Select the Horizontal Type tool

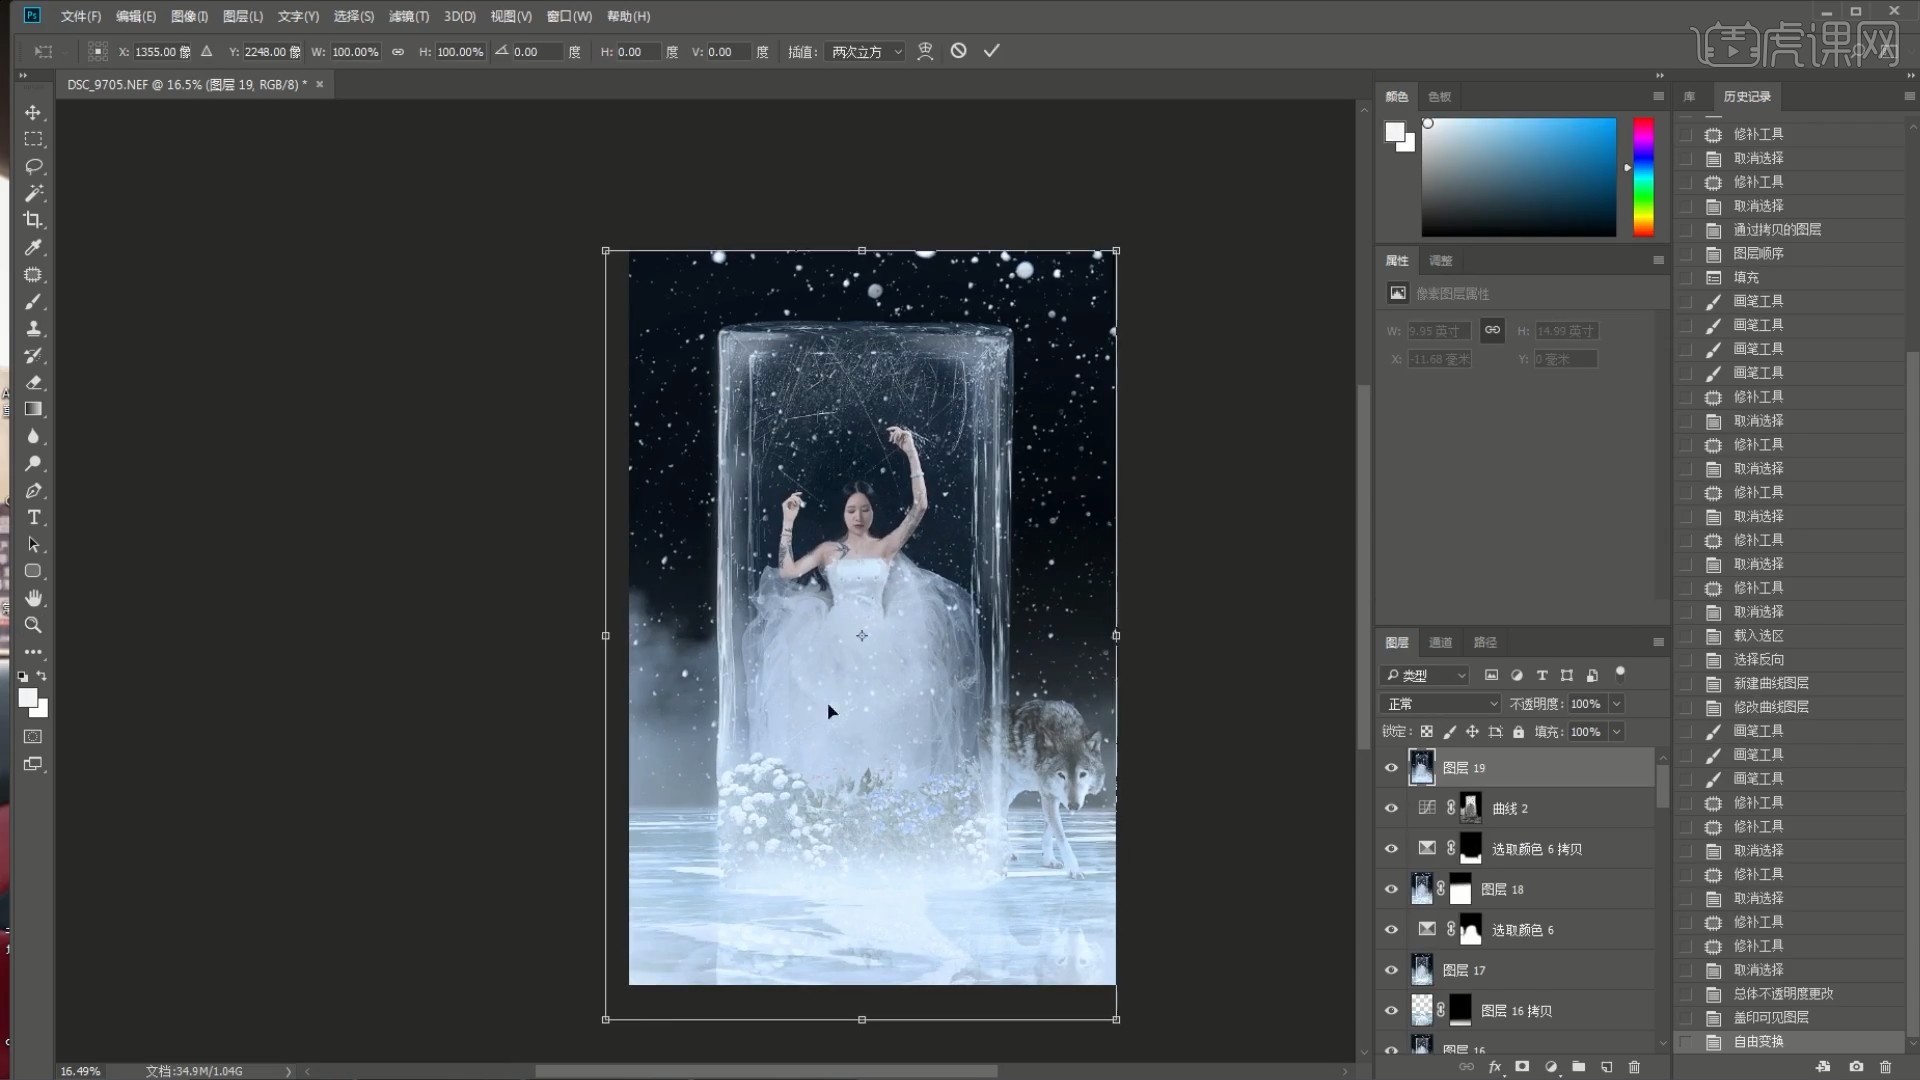click(x=33, y=517)
